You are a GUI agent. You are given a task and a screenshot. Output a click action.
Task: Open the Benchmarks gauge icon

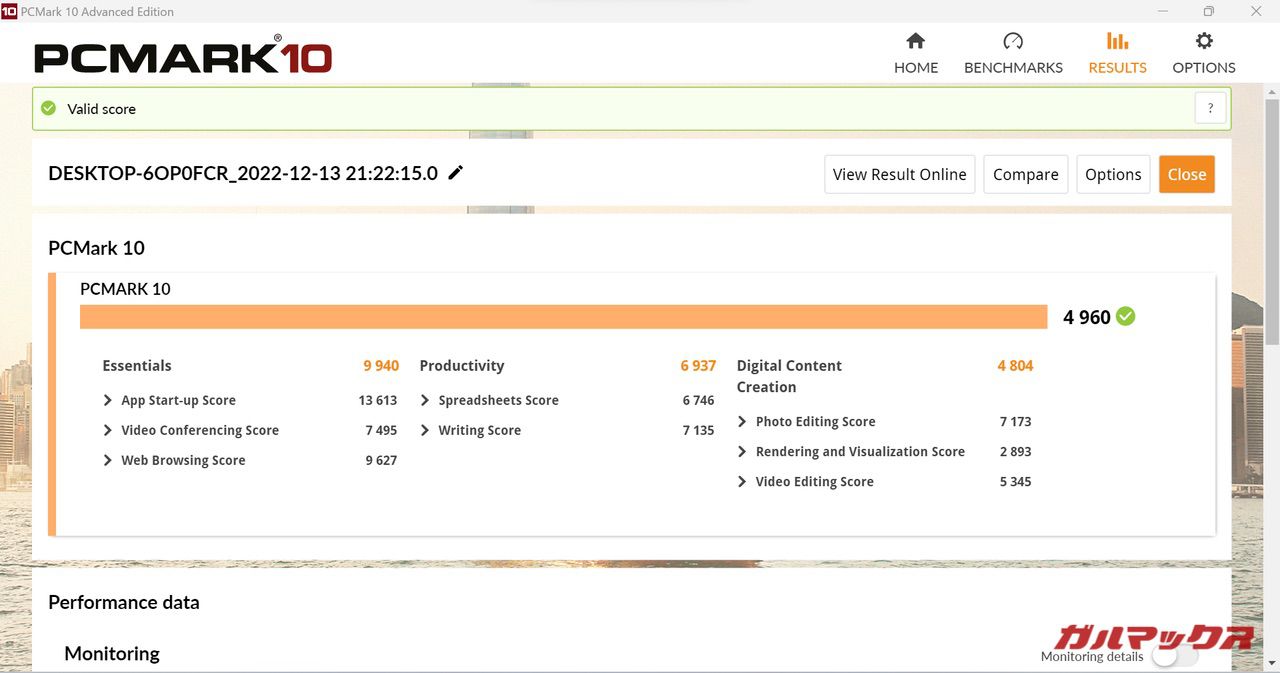pos(1013,41)
